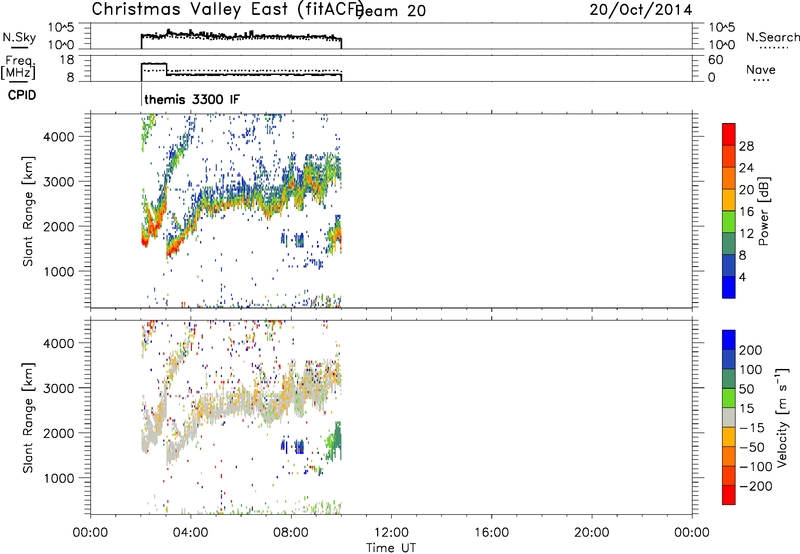Click the '16:00' time axis label
This screenshot has width=800, height=554.
pyautogui.click(x=491, y=533)
